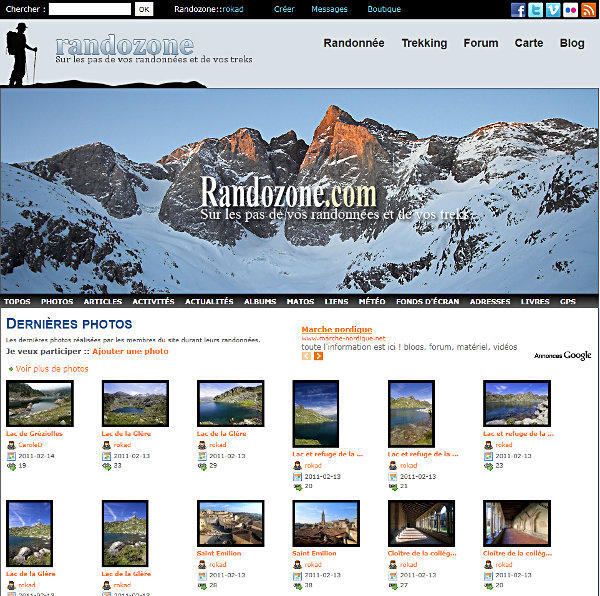Click the OK search button
This screenshot has height=596, width=600.
pos(144,9)
